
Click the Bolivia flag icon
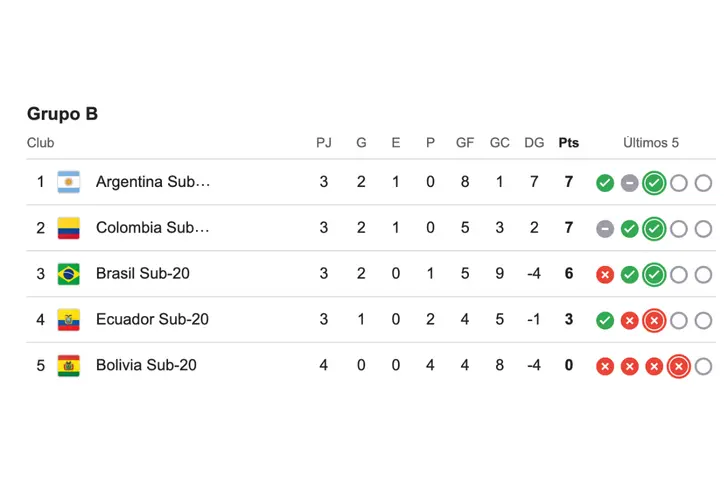[x=68, y=366]
